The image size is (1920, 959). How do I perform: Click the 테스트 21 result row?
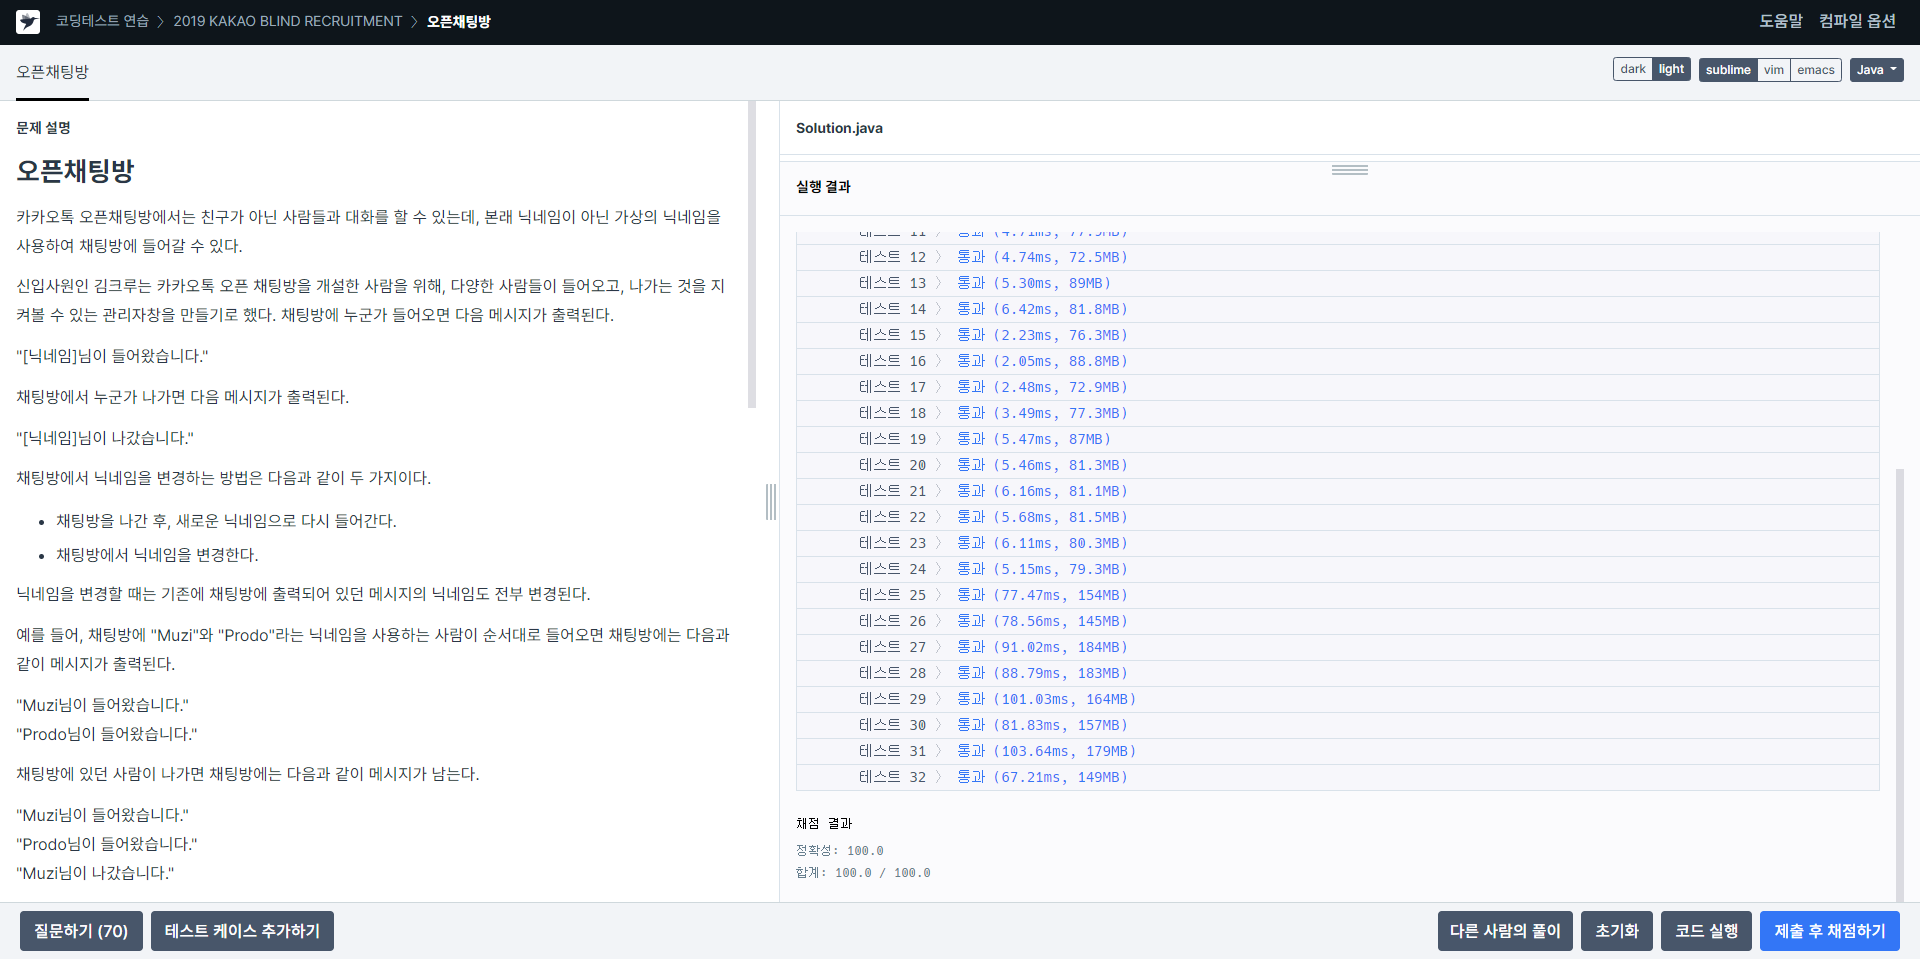[1338, 491]
